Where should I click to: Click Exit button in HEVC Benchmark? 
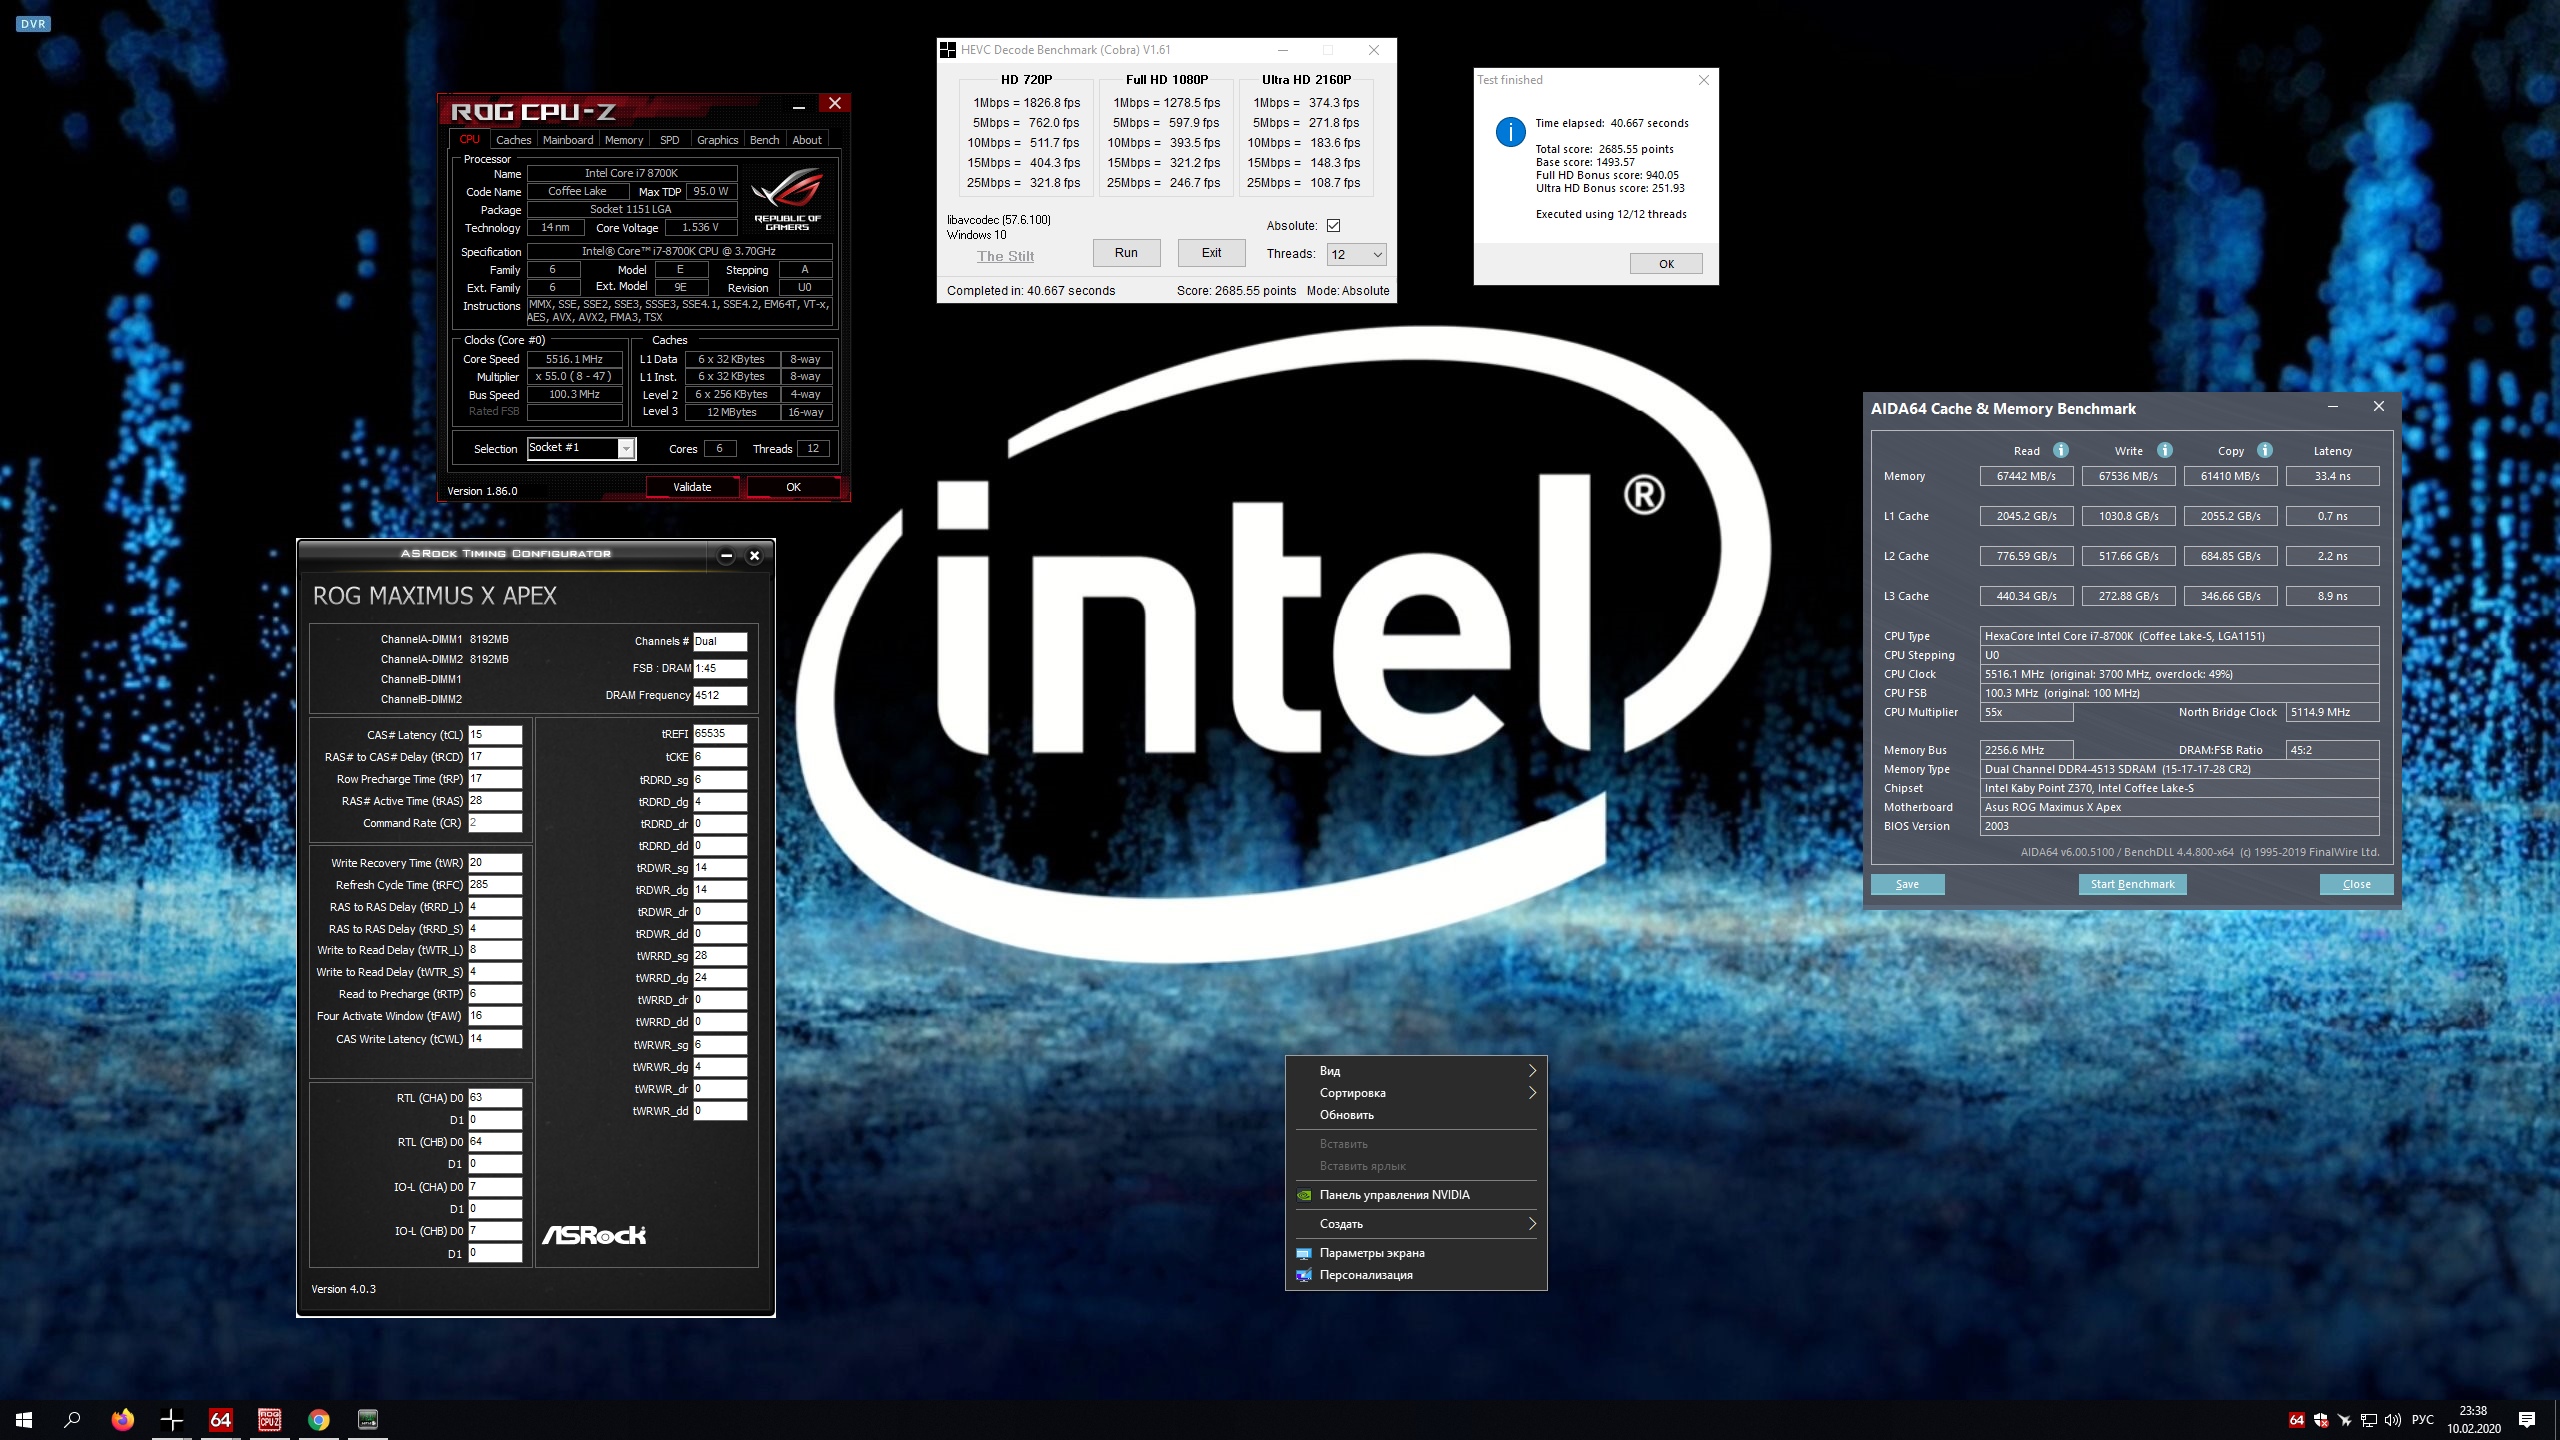pos(1211,253)
